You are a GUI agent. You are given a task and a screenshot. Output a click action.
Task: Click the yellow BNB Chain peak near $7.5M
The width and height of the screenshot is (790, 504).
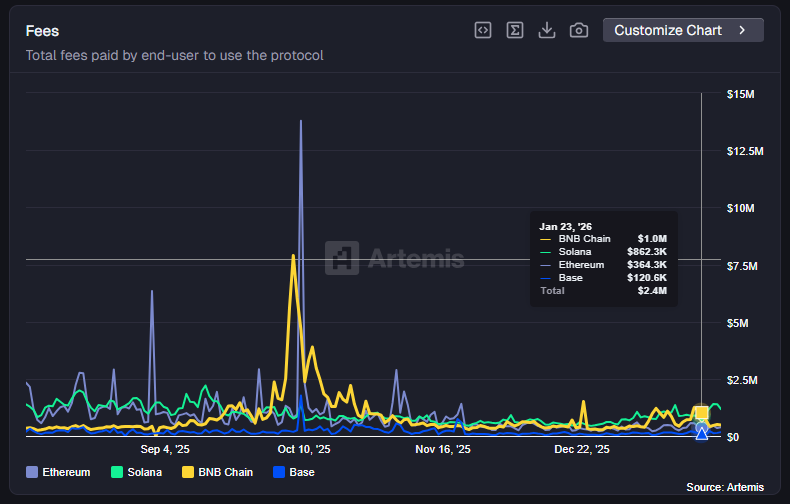pos(292,256)
